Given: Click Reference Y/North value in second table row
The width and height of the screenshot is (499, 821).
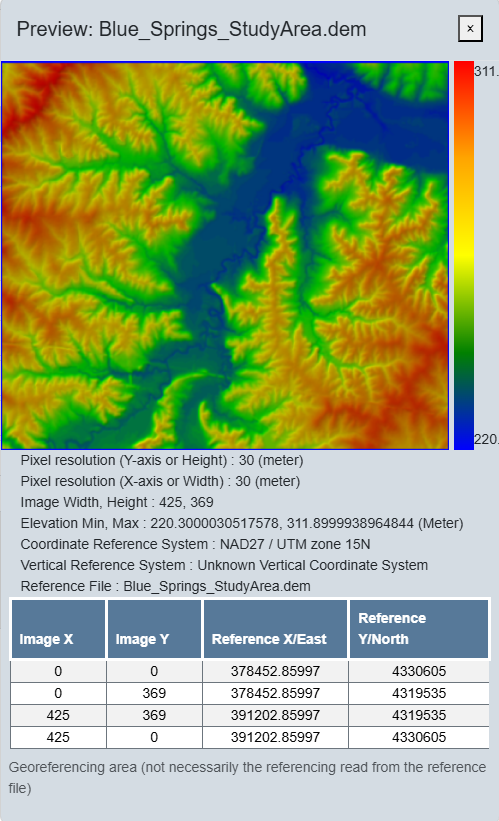Looking at the screenshot, I should point(419,693).
